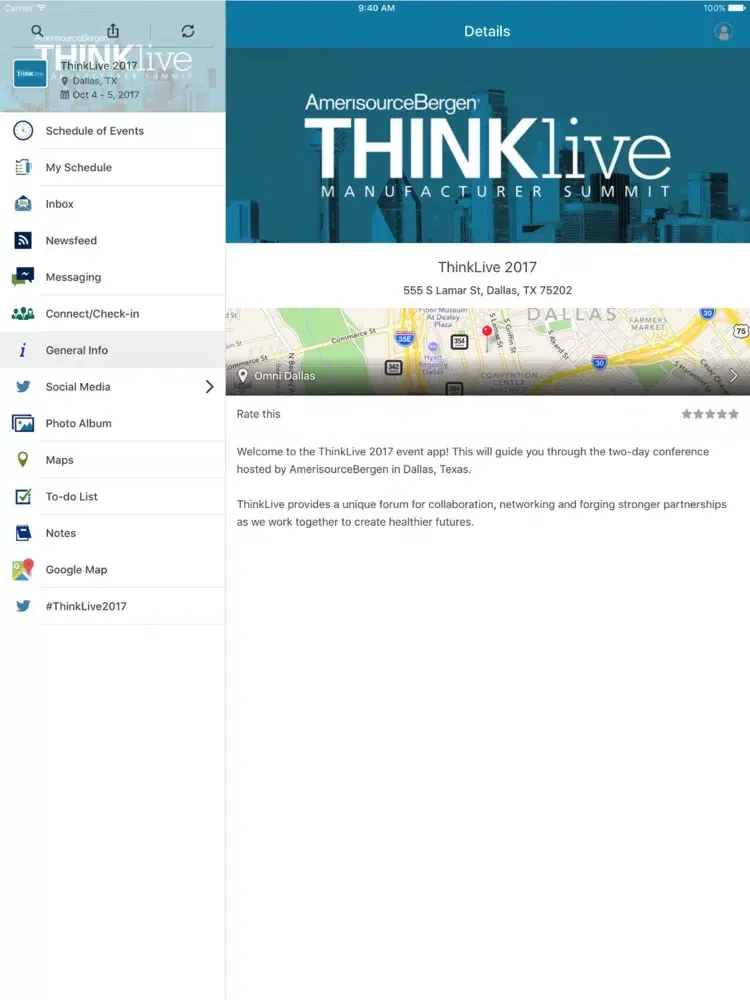Tap the Dallas, TX location in header
Screen dimensions: 750x1000
tap(94, 81)
